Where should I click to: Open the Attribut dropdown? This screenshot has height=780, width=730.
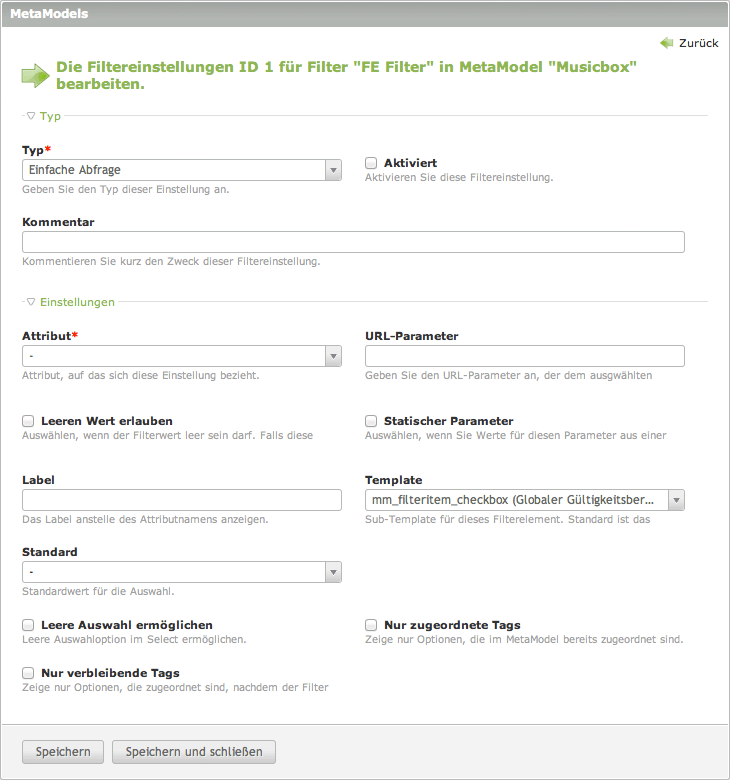(182, 356)
